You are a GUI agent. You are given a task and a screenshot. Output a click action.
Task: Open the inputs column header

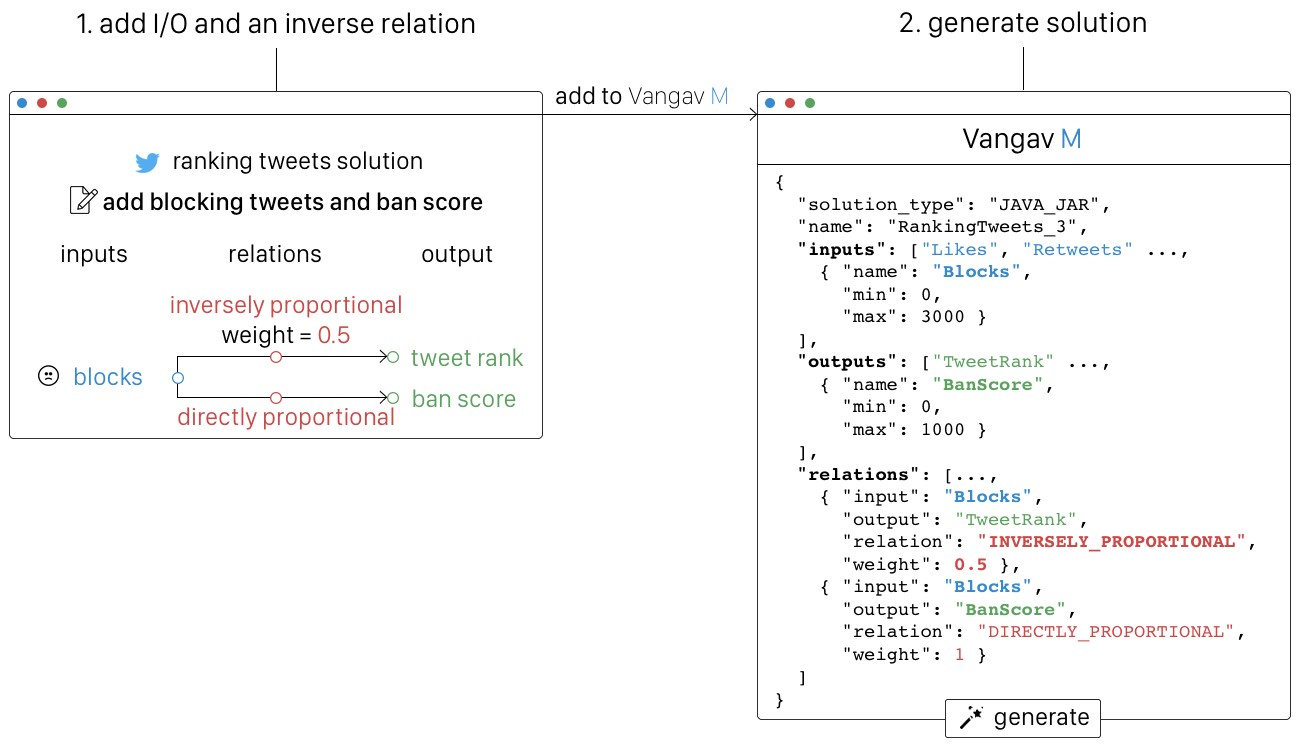[x=94, y=254]
